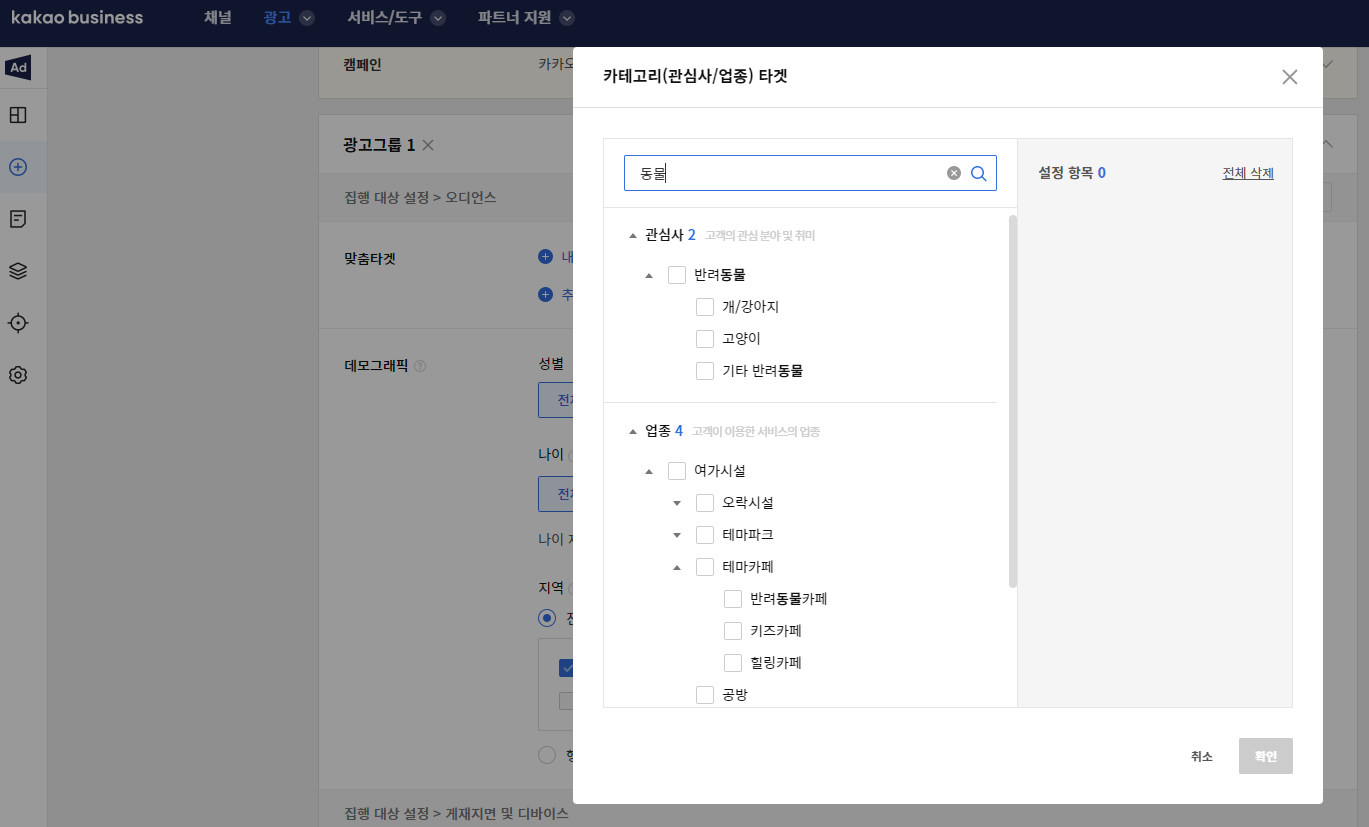The image size is (1369, 827).
Task: Click the magnifier search icon
Action: [979, 173]
